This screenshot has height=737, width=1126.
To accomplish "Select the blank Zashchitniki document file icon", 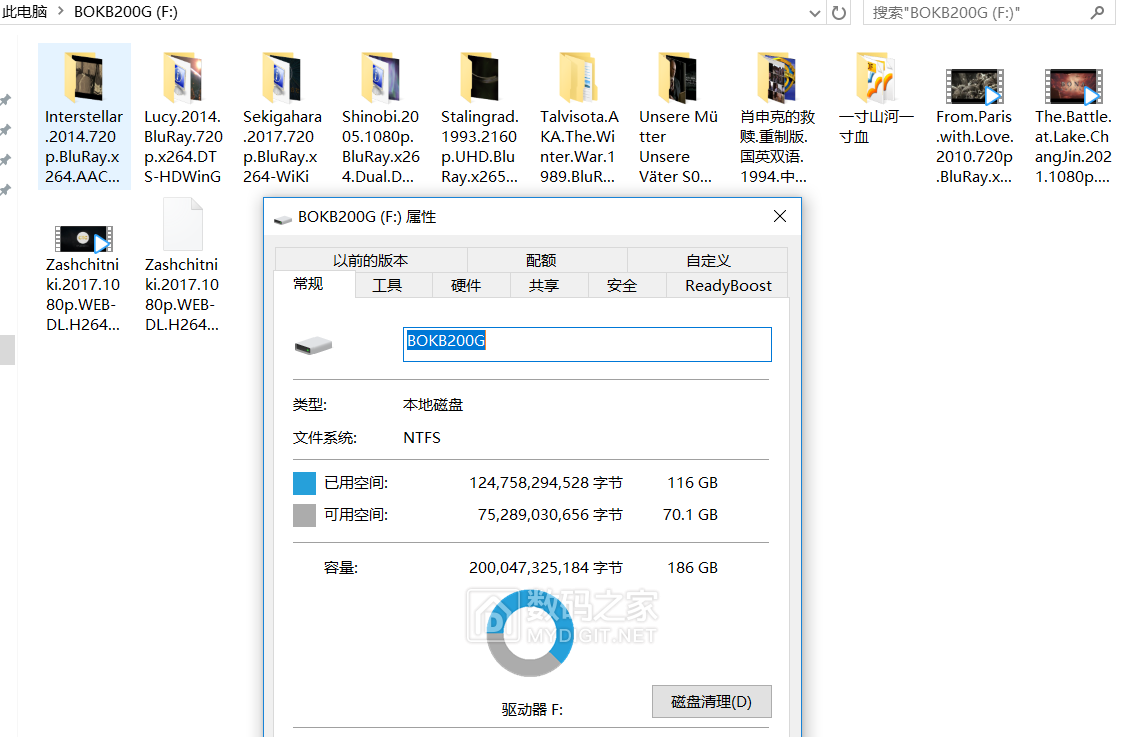I will (182, 225).
